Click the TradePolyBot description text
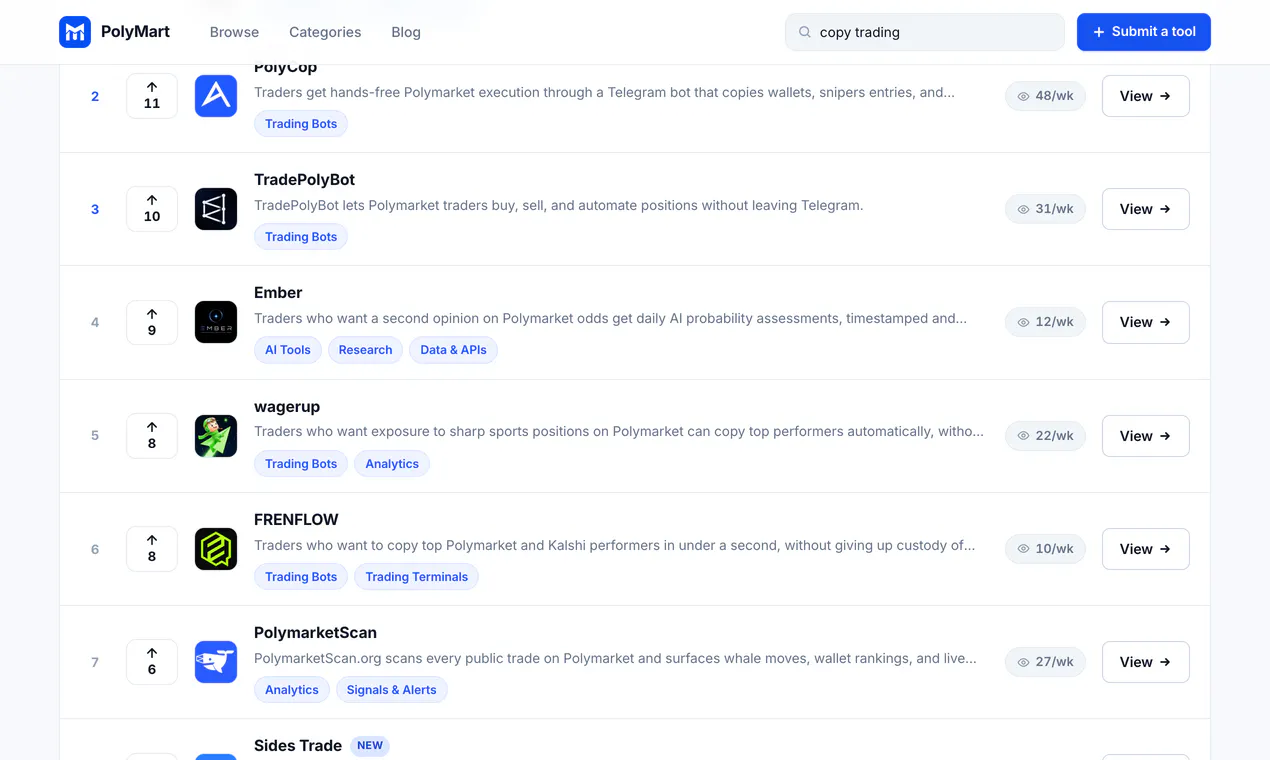This screenshot has height=760, width=1270. [558, 205]
